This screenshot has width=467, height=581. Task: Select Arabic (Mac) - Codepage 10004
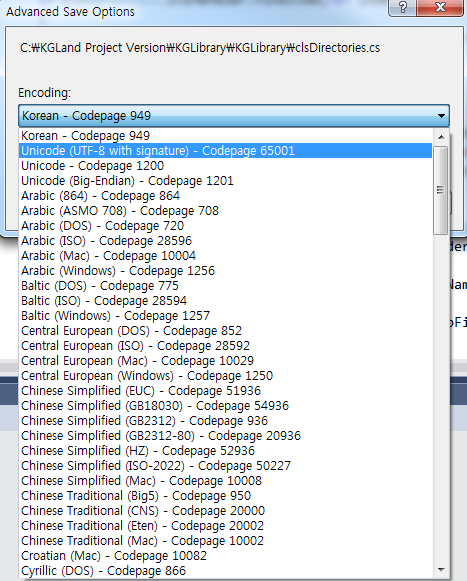[225, 256]
